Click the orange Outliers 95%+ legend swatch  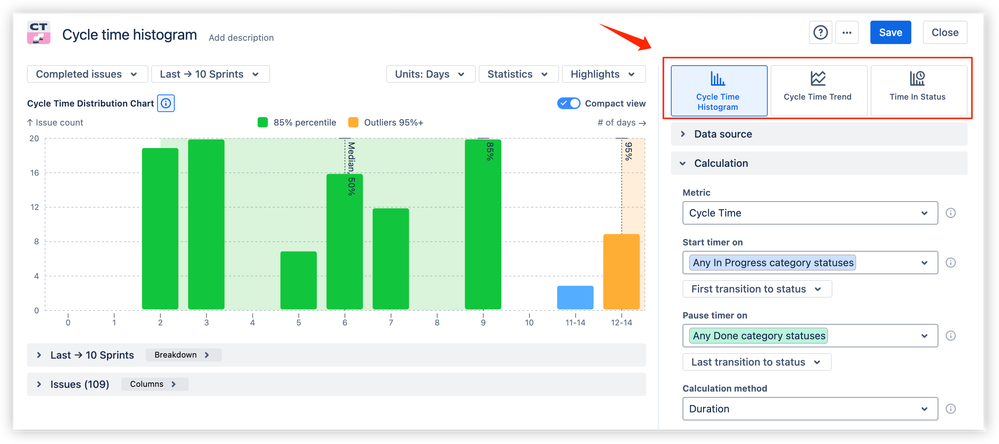[354, 122]
